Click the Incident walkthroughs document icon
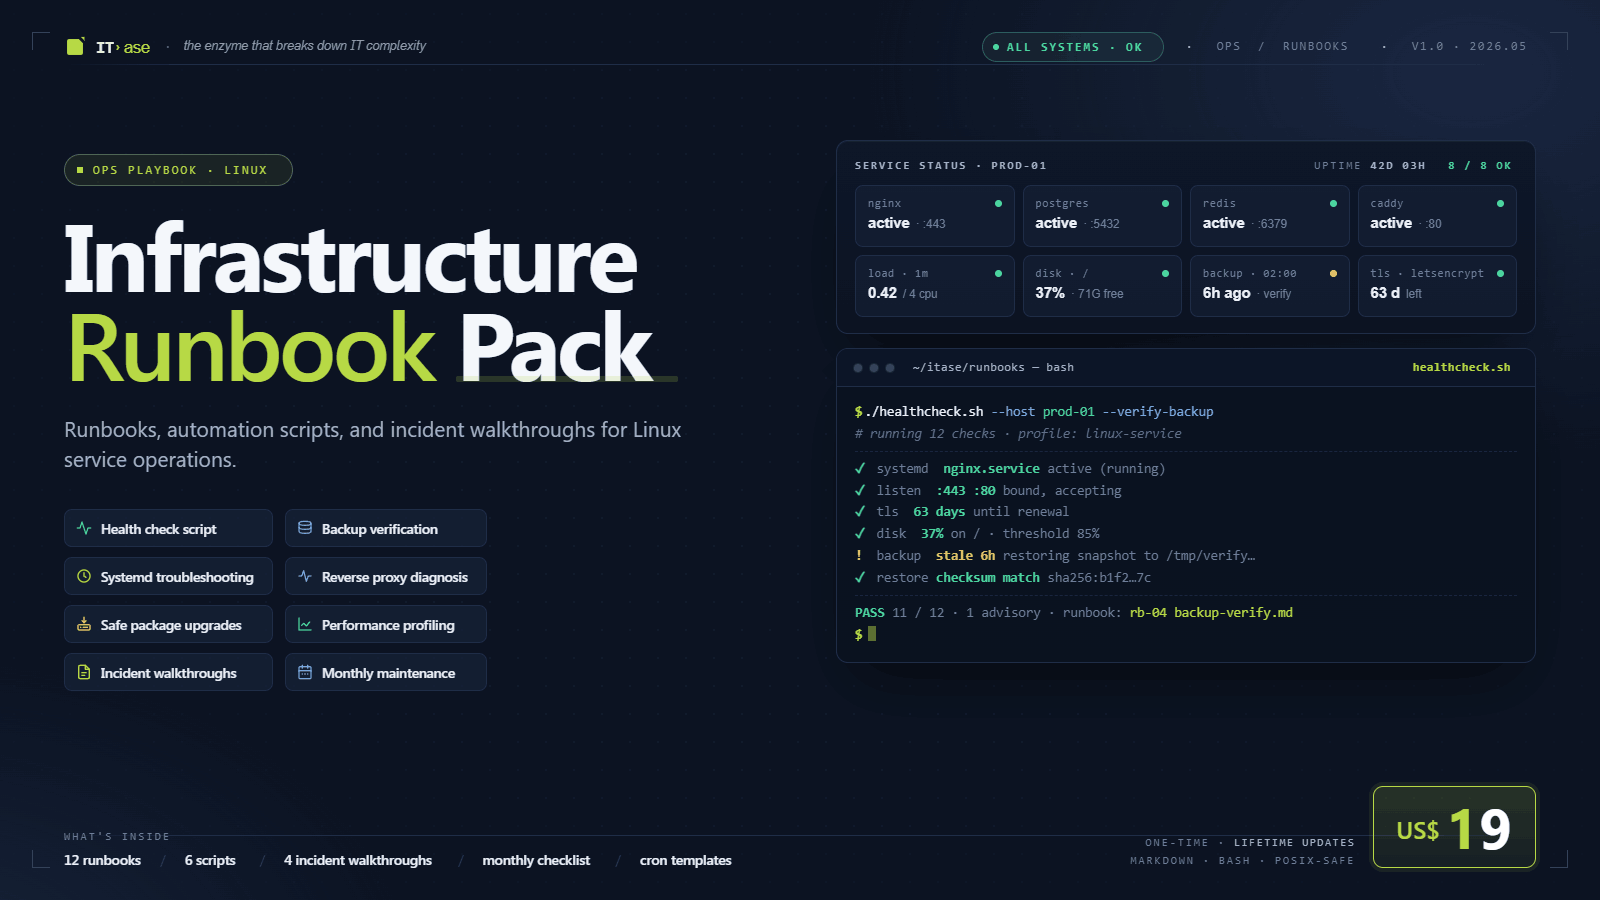The width and height of the screenshot is (1600, 900). [x=84, y=672]
